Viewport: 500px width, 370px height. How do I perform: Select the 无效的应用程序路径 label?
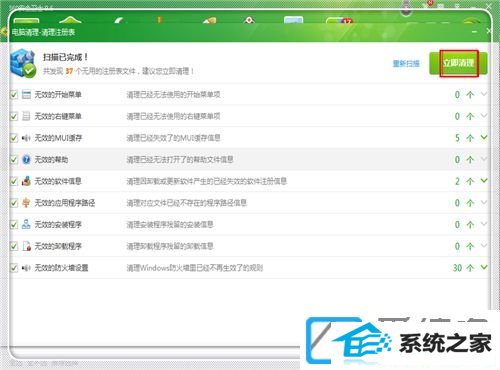[65, 203]
